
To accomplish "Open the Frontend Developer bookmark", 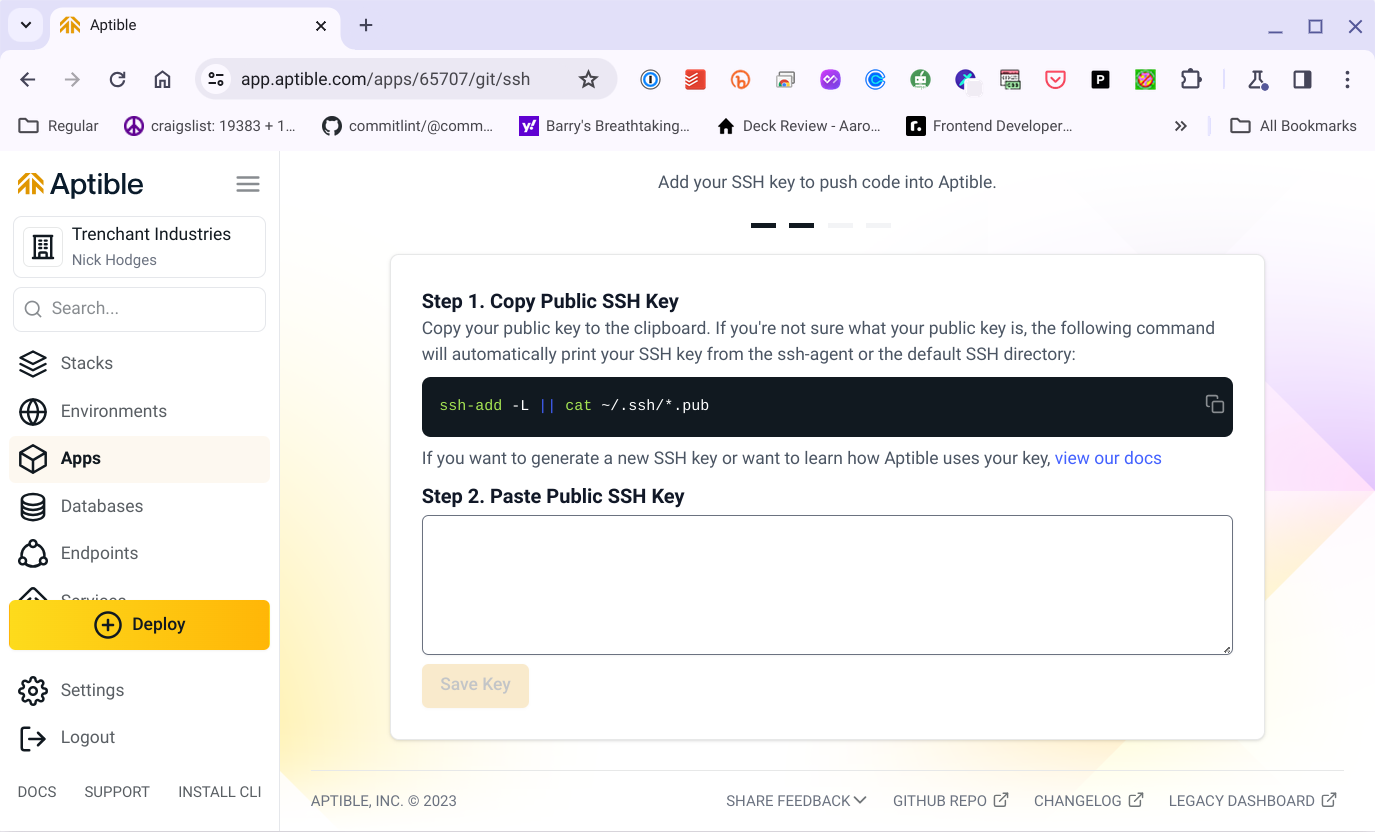I will click(x=989, y=126).
